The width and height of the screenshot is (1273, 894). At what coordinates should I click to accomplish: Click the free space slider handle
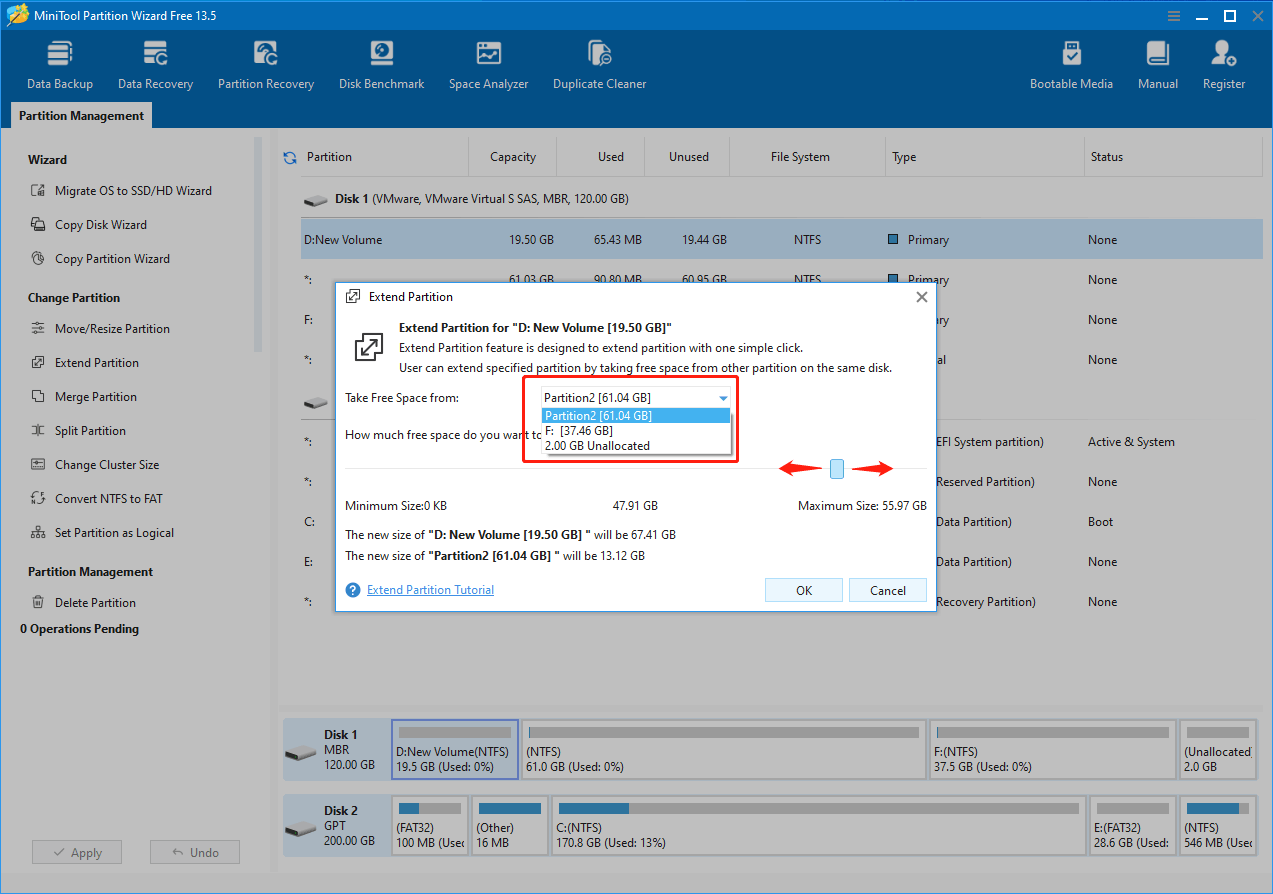(x=836, y=468)
